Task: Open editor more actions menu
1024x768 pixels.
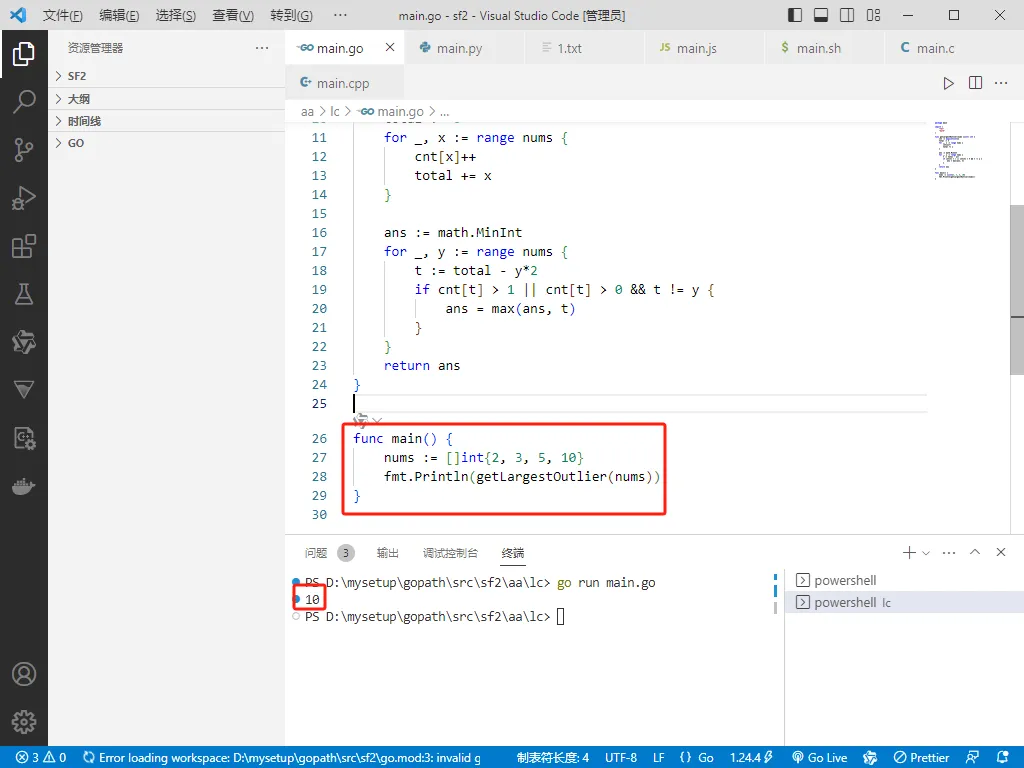Action: [x=1001, y=83]
